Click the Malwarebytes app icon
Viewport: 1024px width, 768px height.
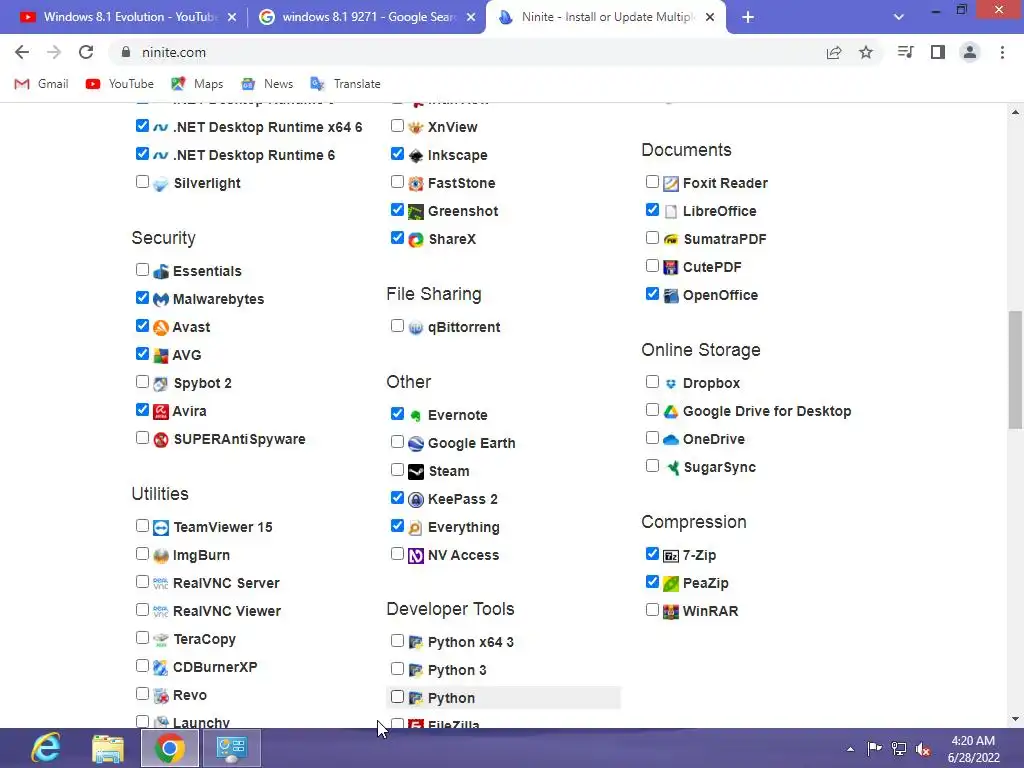[x=161, y=299]
